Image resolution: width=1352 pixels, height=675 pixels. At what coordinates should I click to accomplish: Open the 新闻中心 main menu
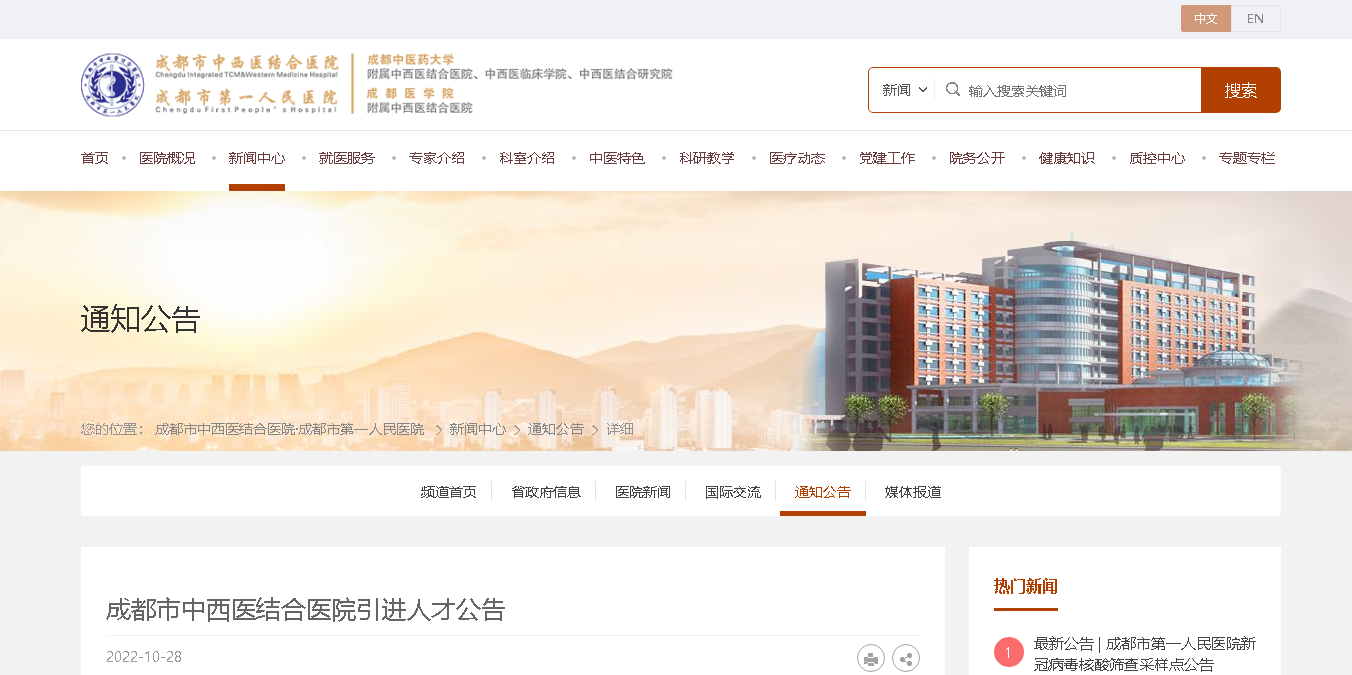pyautogui.click(x=257, y=158)
